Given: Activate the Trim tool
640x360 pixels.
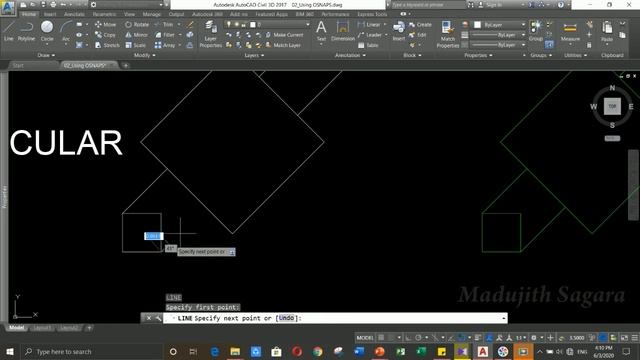Looking at the screenshot, I should [x=164, y=24].
